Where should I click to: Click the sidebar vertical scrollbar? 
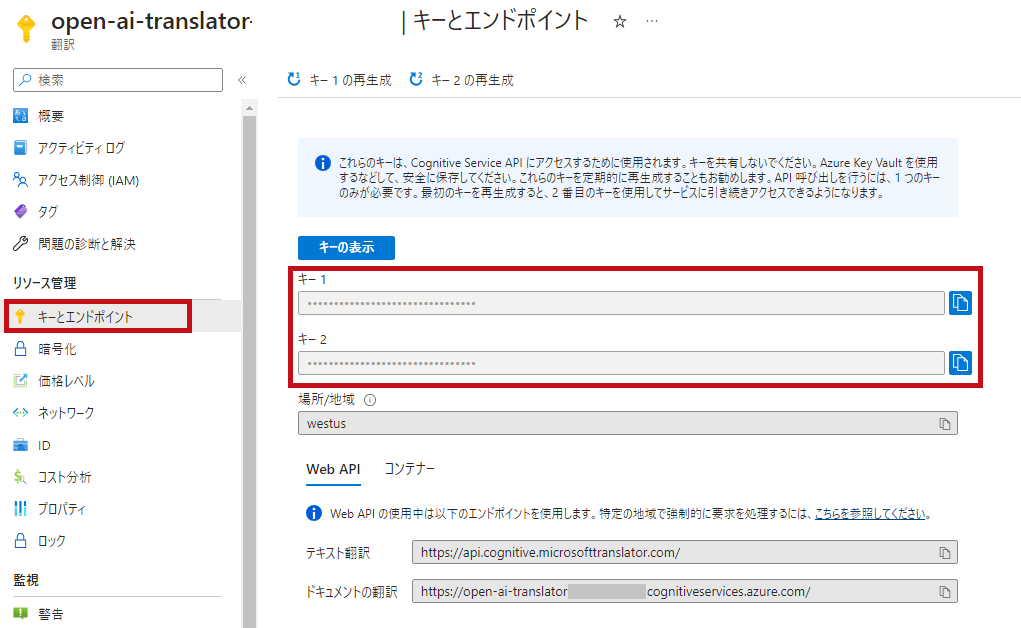(249, 371)
